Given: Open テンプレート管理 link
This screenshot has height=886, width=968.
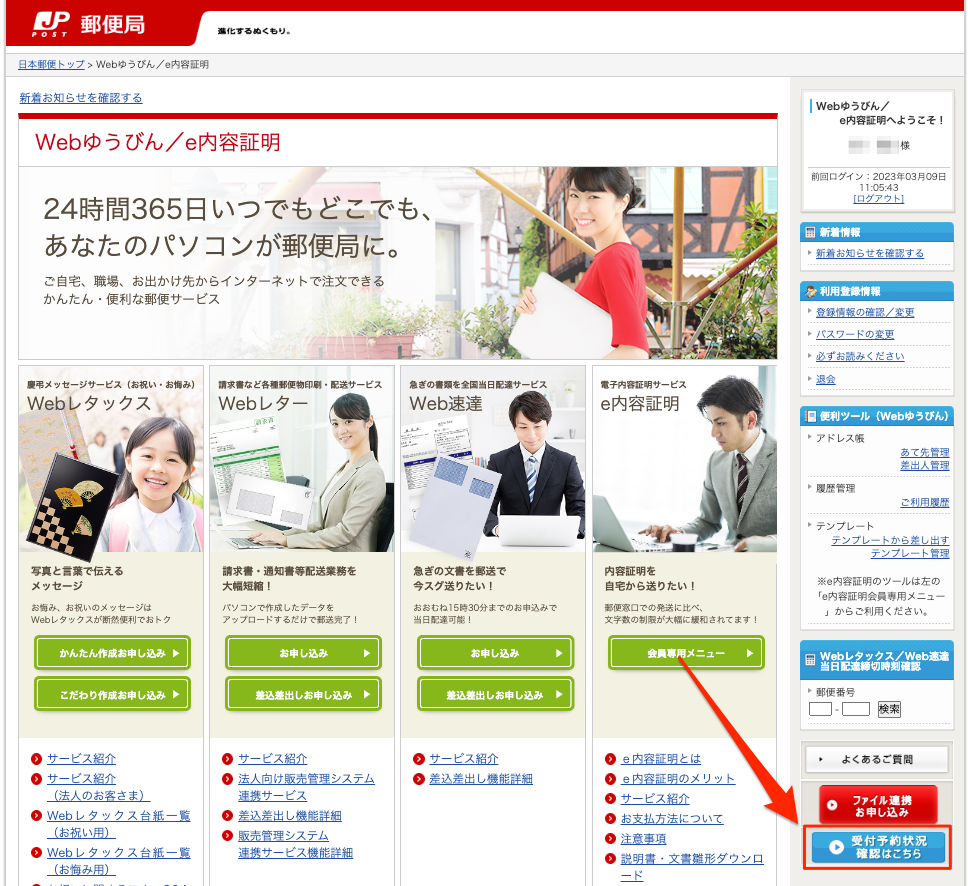Looking at the screenshot, I should (909, 553).
